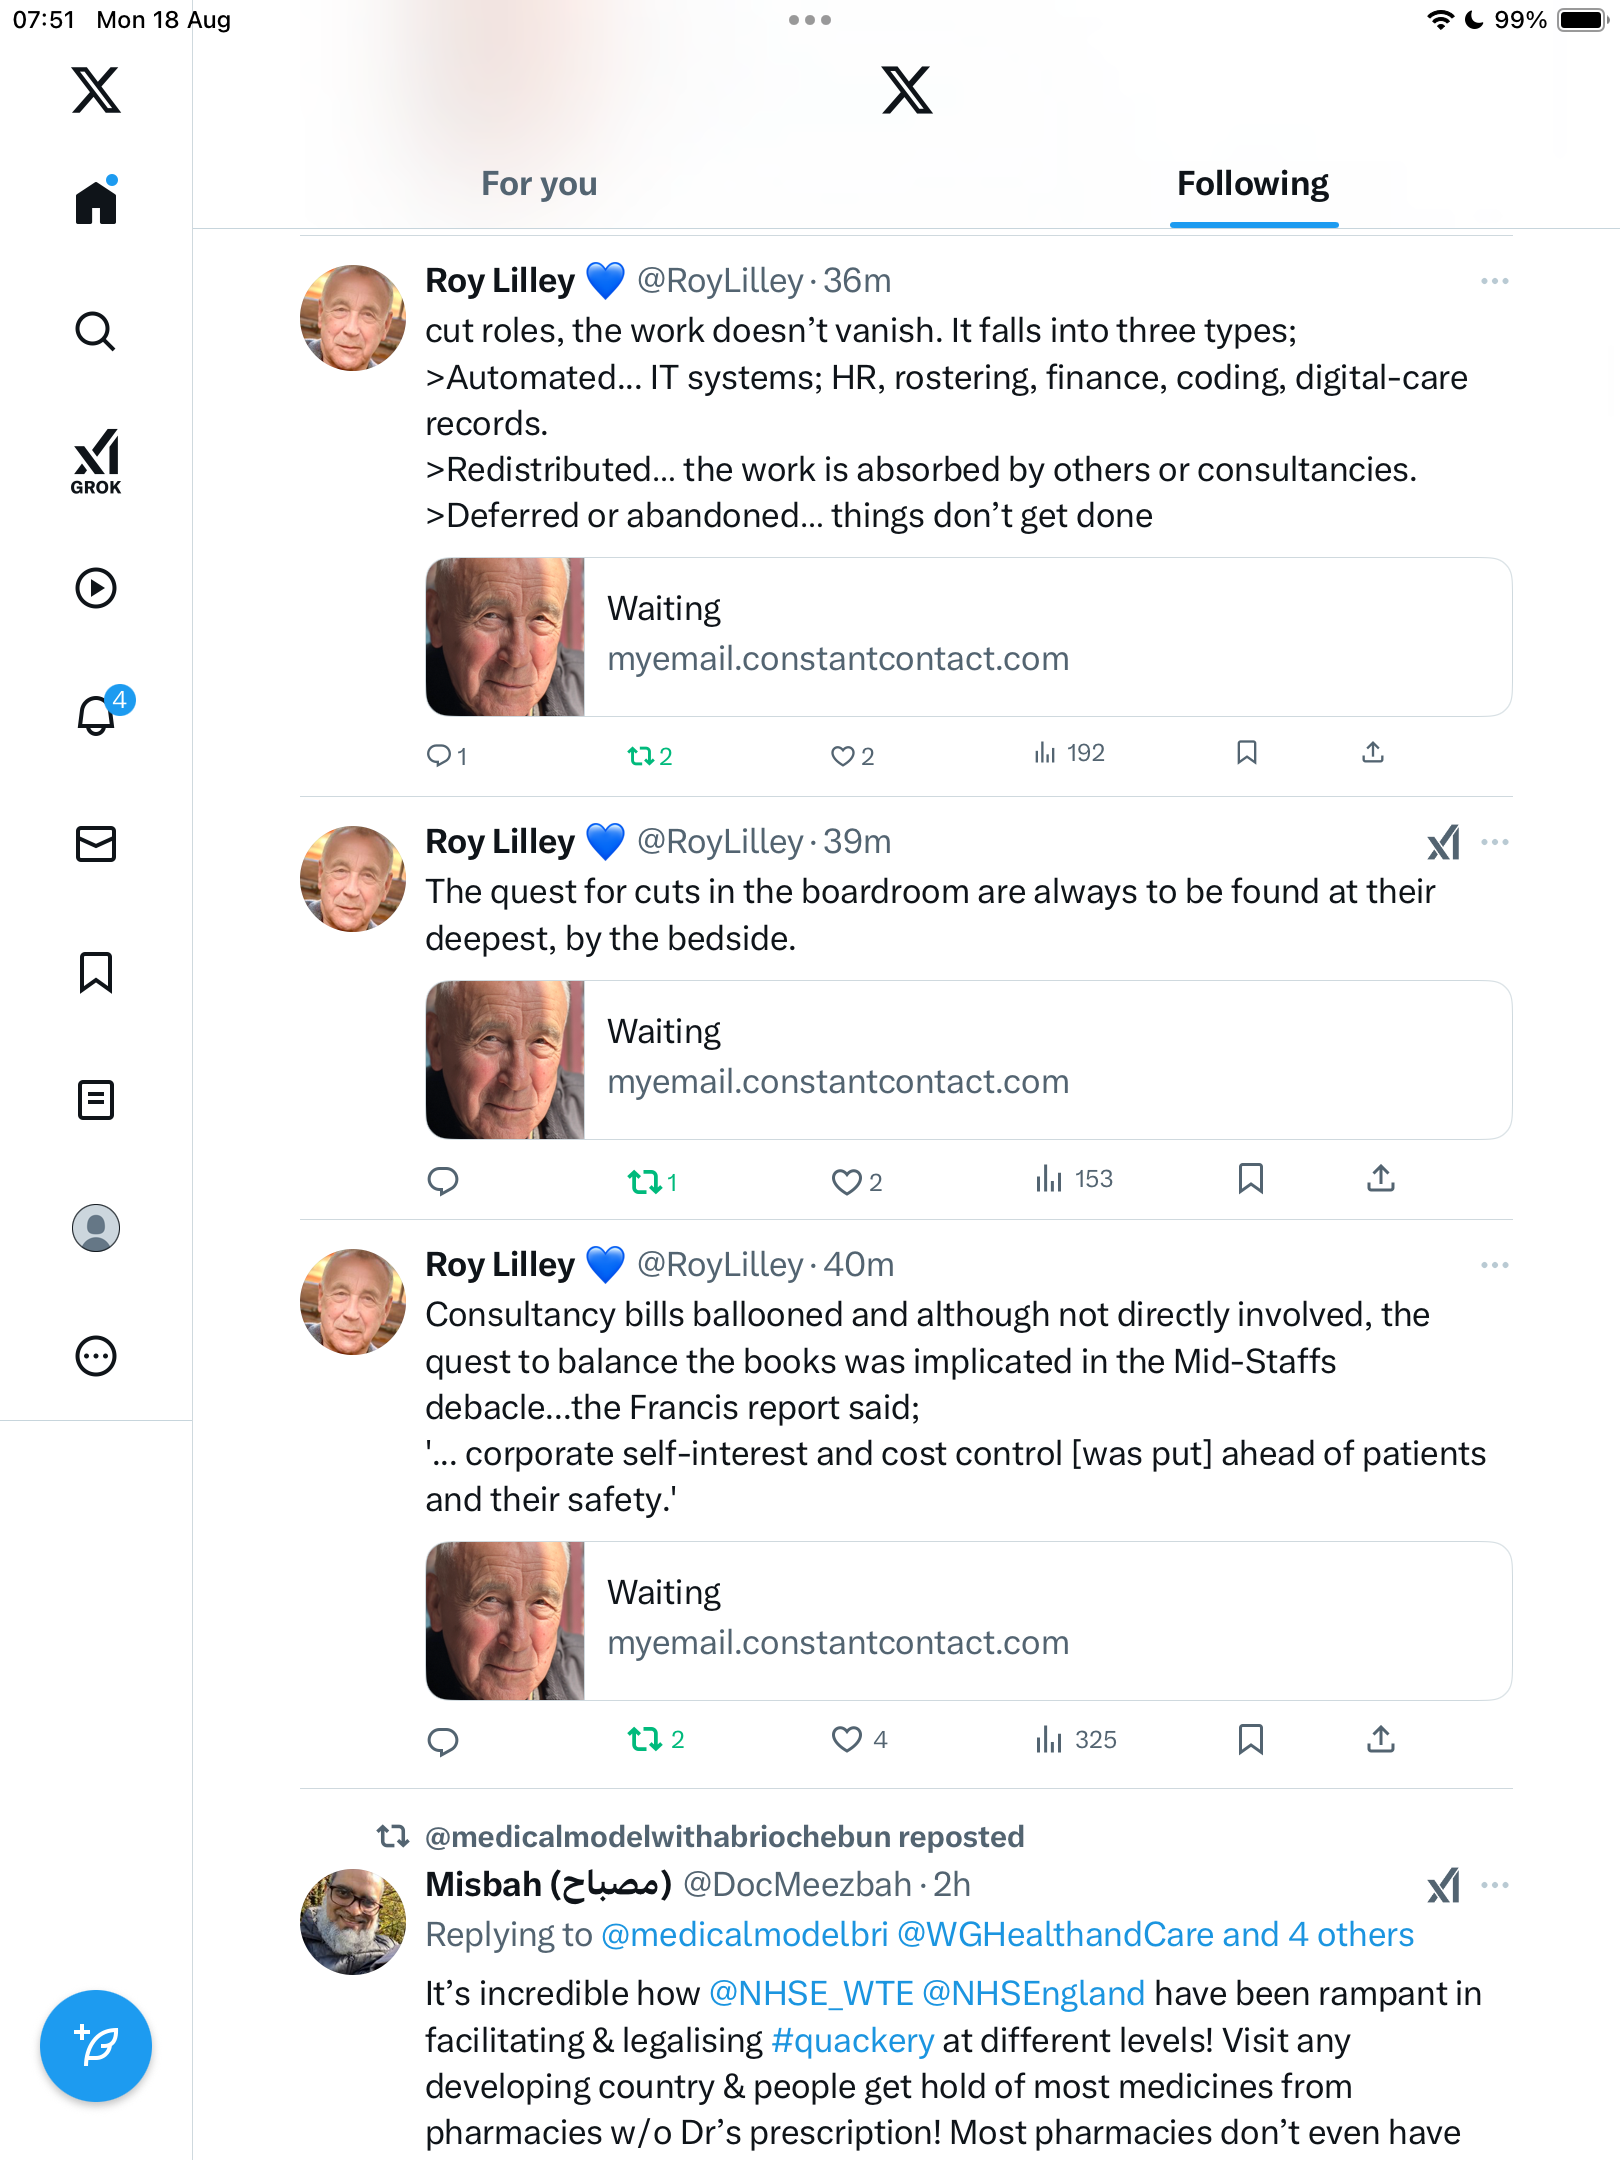Open Home feed from sidebar

96,203
